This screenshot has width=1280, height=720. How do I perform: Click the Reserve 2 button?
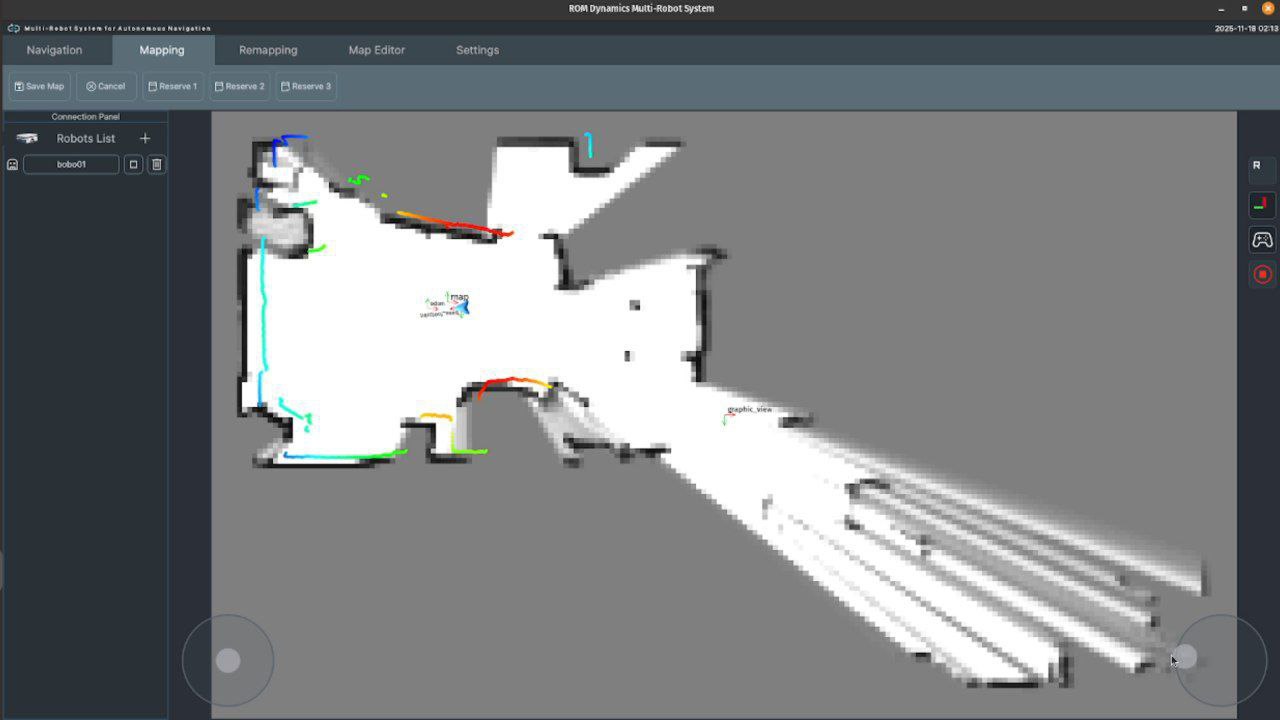(x=239, y=86)
